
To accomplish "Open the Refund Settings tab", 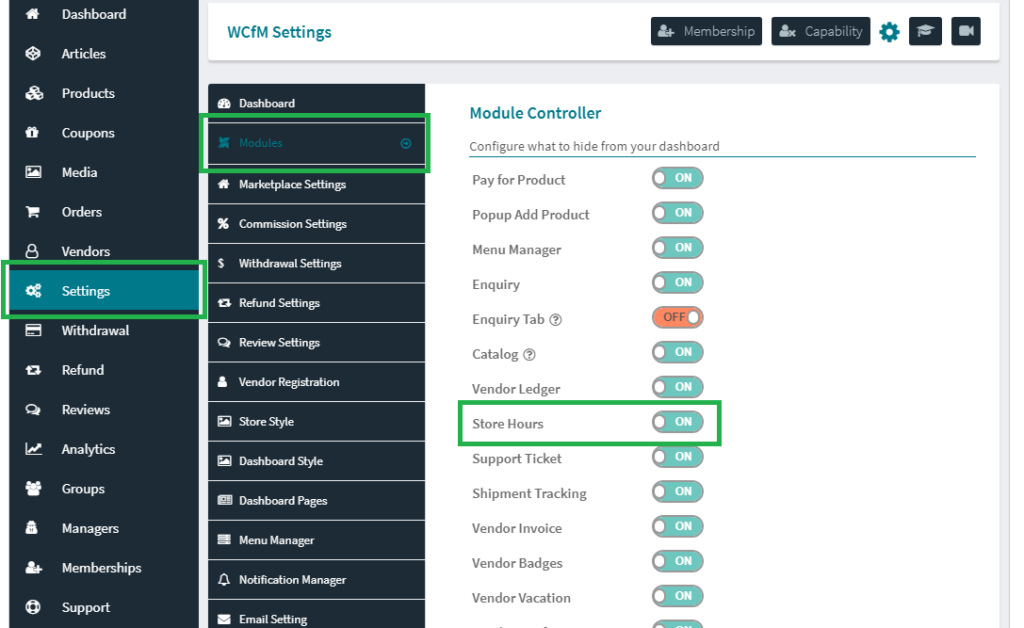I will (x=316, y=303).
